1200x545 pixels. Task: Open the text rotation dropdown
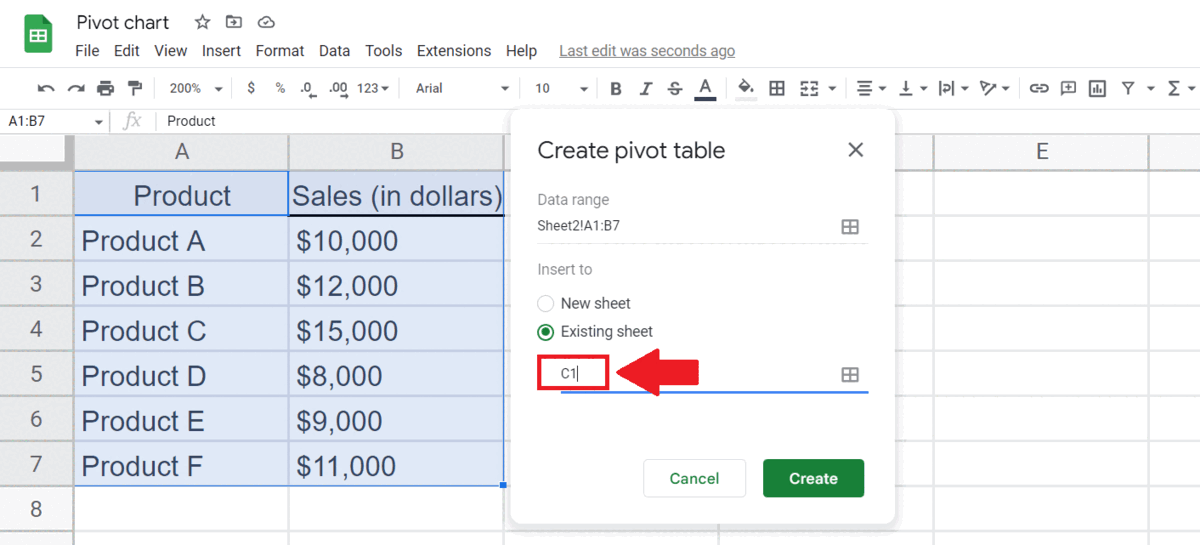995,88
